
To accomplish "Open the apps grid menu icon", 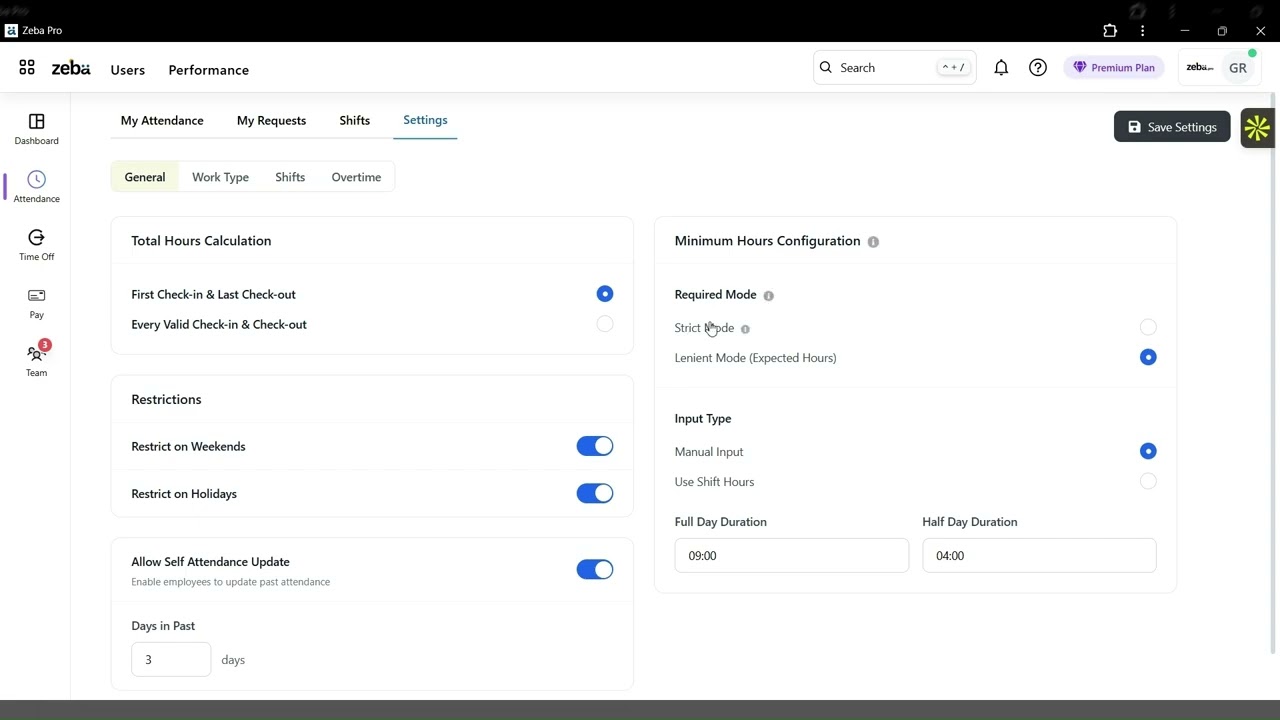I will (x=27, y=68).
